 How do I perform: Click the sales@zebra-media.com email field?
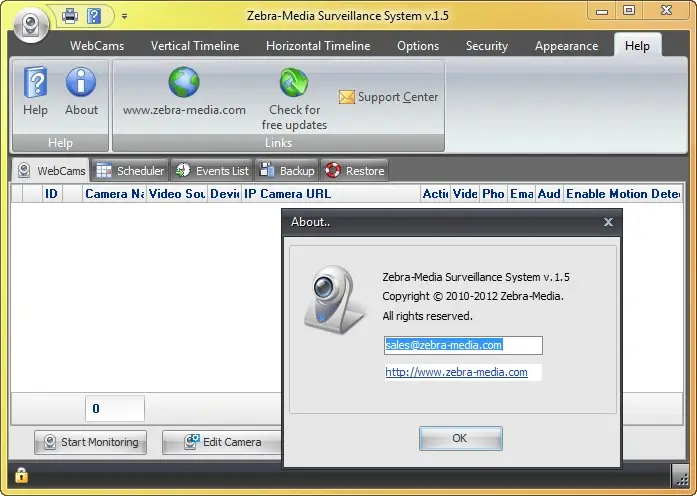(463, 345)
